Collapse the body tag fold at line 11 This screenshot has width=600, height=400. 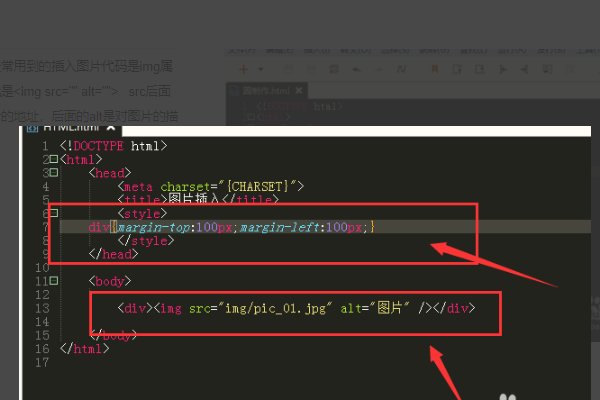pos(54,281)
